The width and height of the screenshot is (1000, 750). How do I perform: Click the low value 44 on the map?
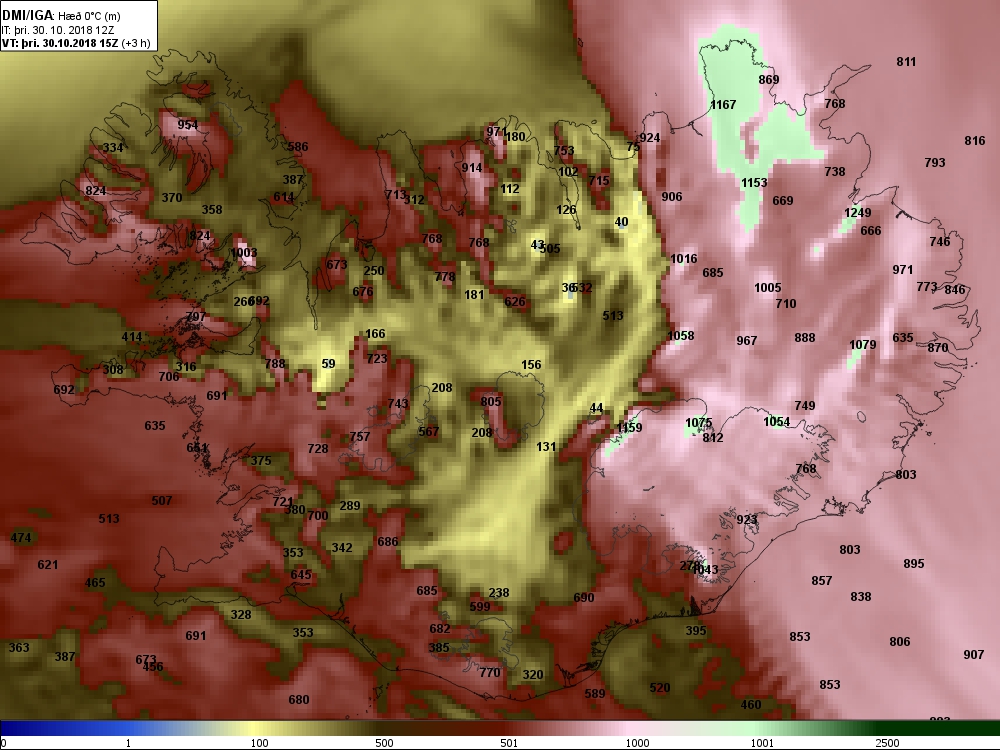click(x=596, y=409)
